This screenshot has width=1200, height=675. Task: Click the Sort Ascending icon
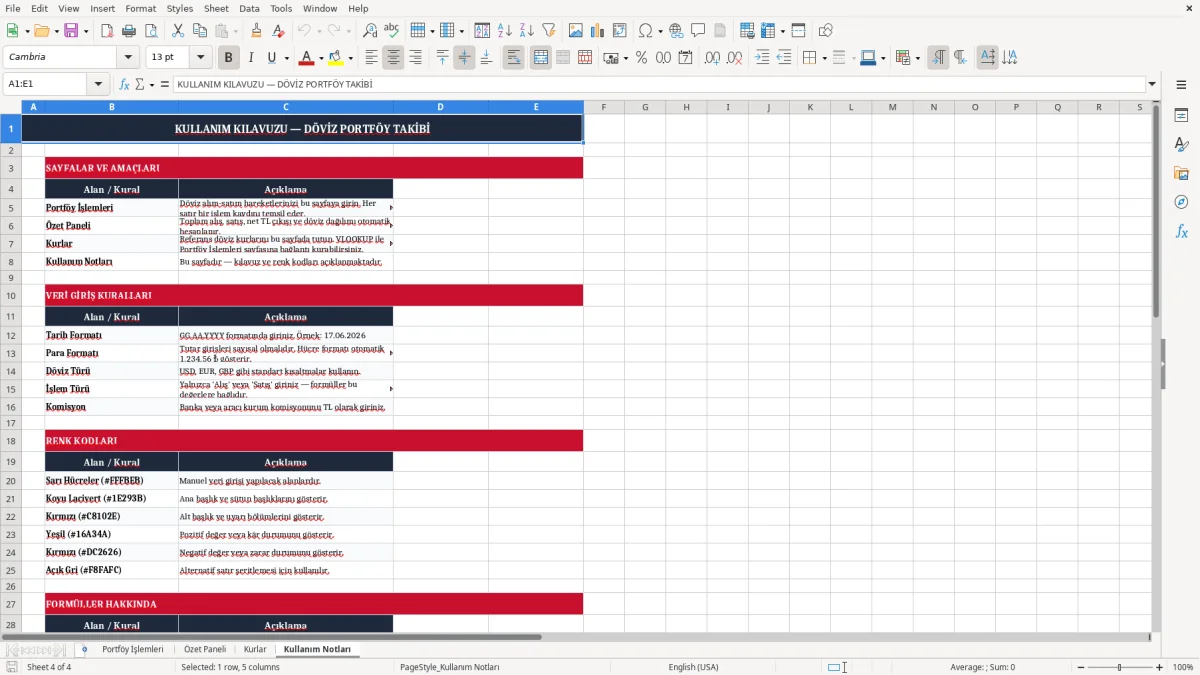point(505,31)
